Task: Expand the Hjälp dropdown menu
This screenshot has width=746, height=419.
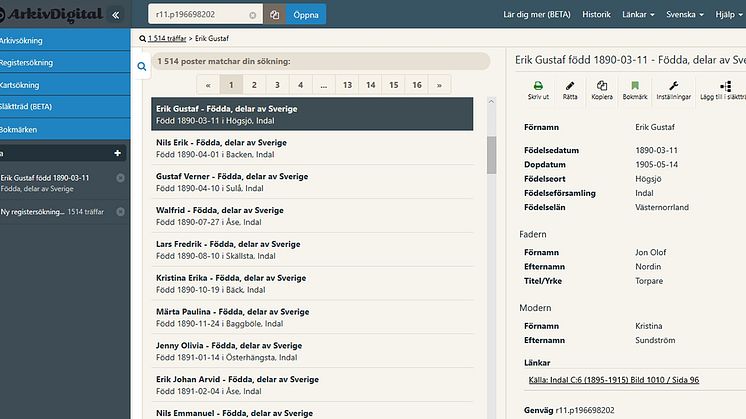Action: (x=728, y=14)
